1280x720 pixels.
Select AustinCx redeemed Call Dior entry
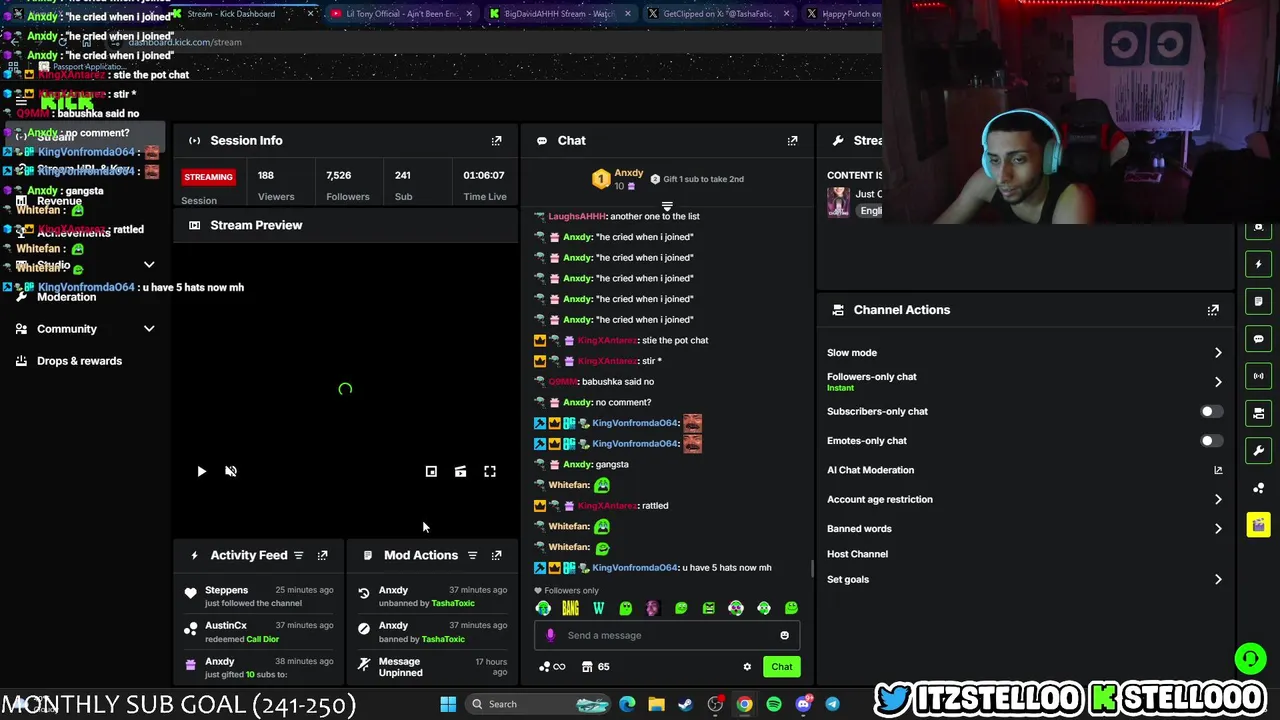[x=259, y=632]
